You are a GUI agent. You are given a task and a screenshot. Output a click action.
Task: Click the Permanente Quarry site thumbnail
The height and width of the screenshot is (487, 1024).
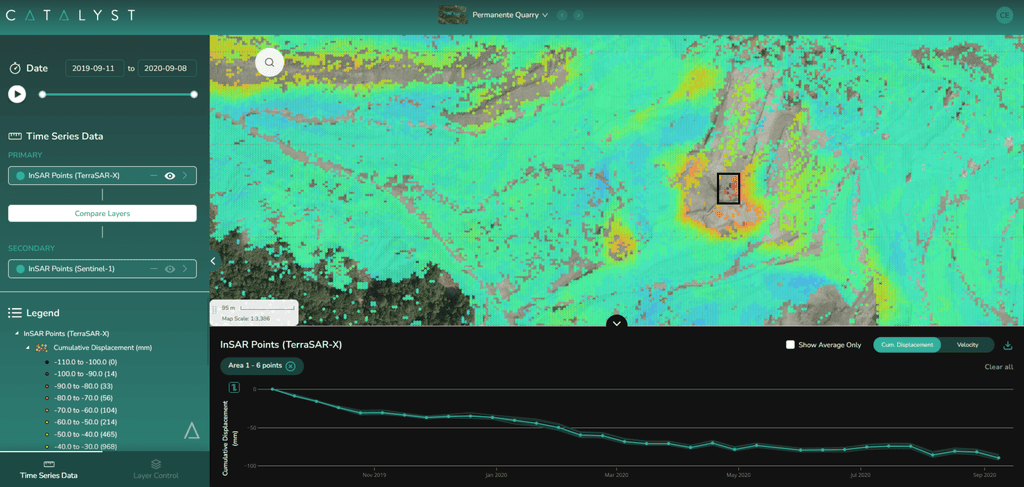[x=453, y=14]
